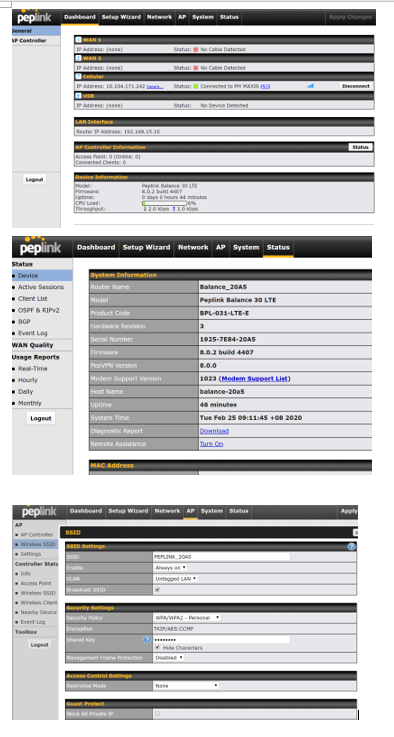
Task: Click the green status indicator for Cellular
Action: point(196,86)
